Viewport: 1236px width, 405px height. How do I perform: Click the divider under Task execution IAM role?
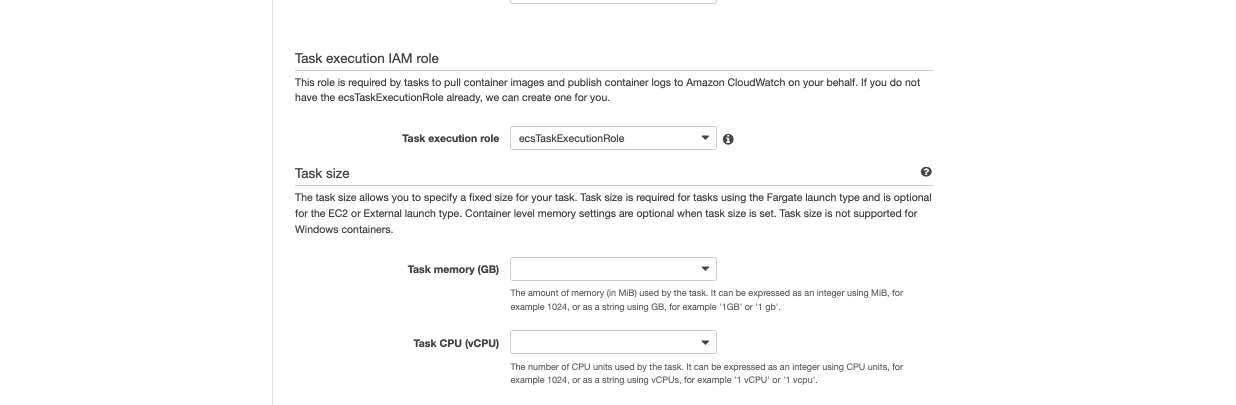point(613,70)
